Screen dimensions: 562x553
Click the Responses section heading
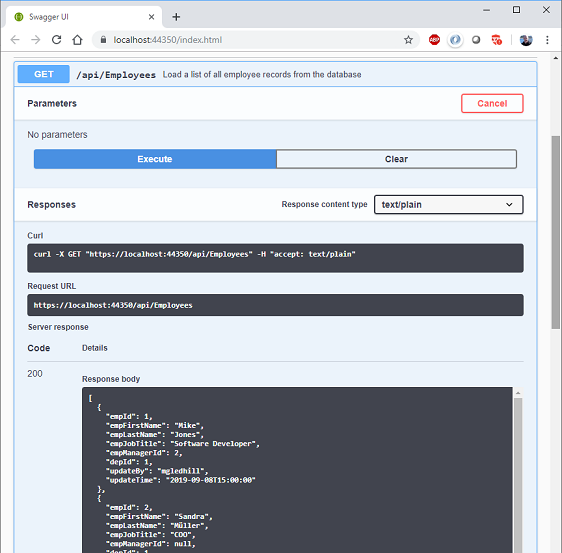coord(52,205)
